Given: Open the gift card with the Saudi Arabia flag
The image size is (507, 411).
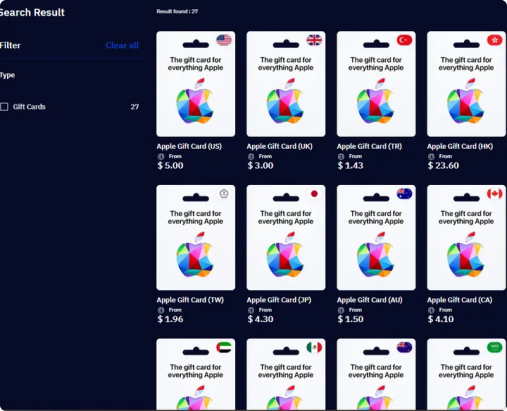Looking at the screenshot, I should [466, 374].
